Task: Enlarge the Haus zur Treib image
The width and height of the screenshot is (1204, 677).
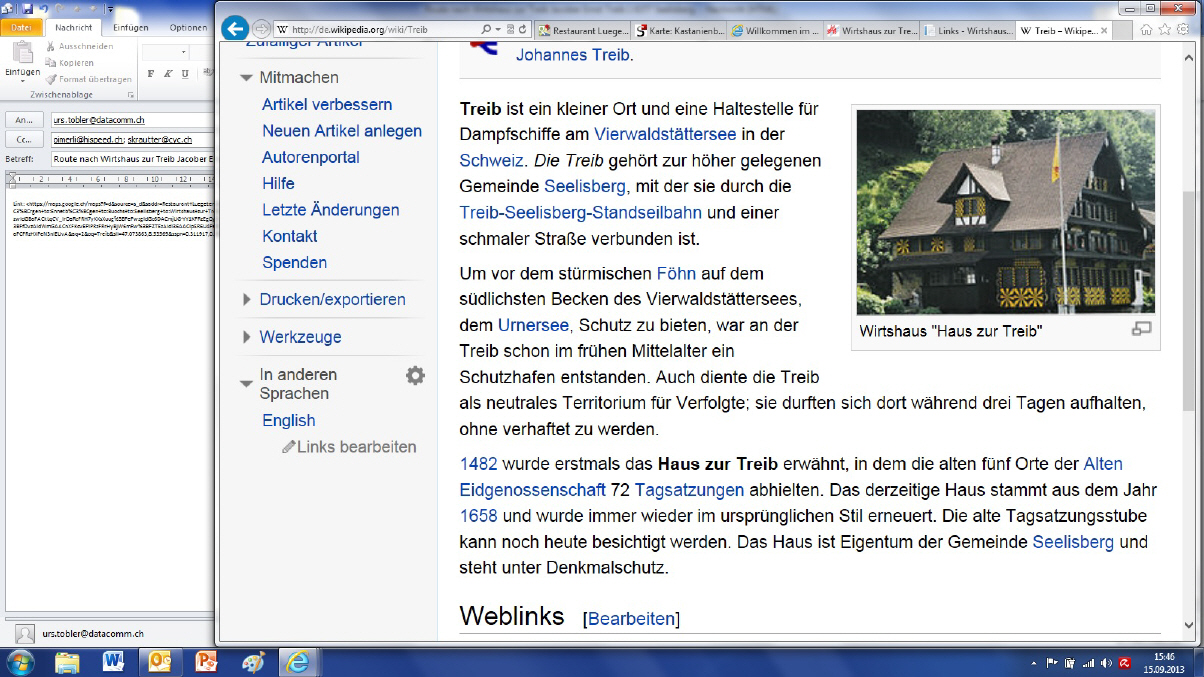Action: click(1141, 329)
